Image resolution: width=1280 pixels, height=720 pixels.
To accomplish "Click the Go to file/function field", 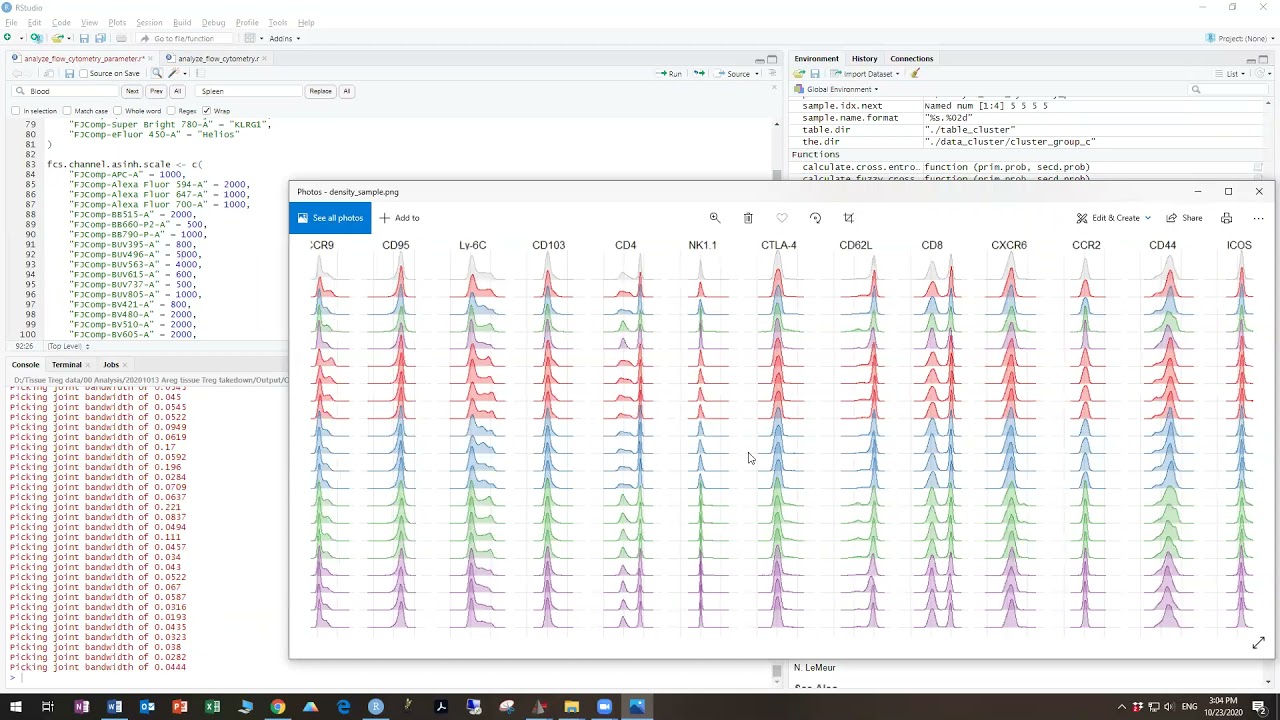I will [x=185, y=38].
